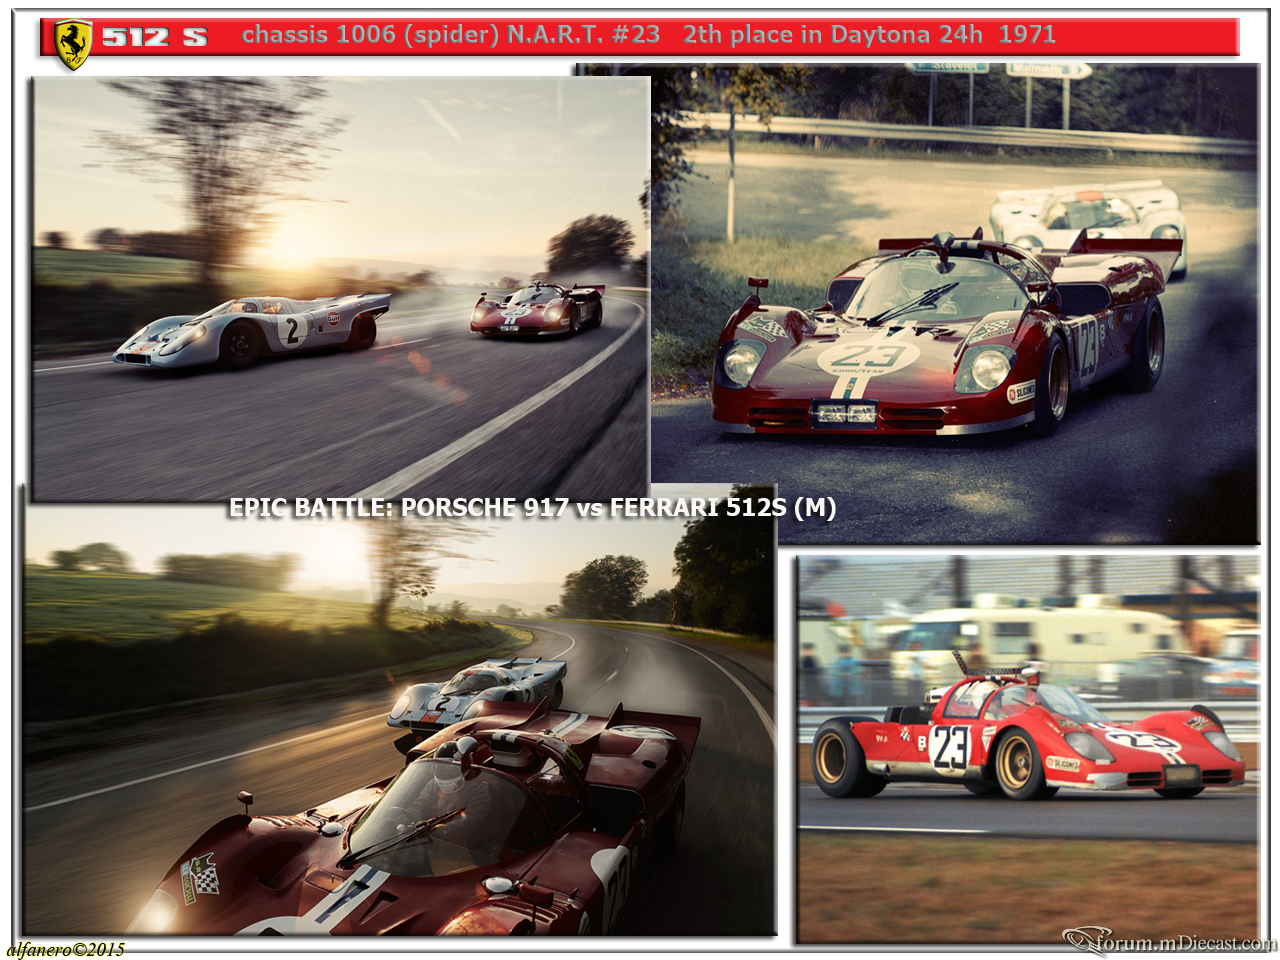This screenshot has width=1280, height=960.
Task: Click the 'chassis 1006 (spider) N.A.R.T. #23' heading
Action: (x=451, y=35)
